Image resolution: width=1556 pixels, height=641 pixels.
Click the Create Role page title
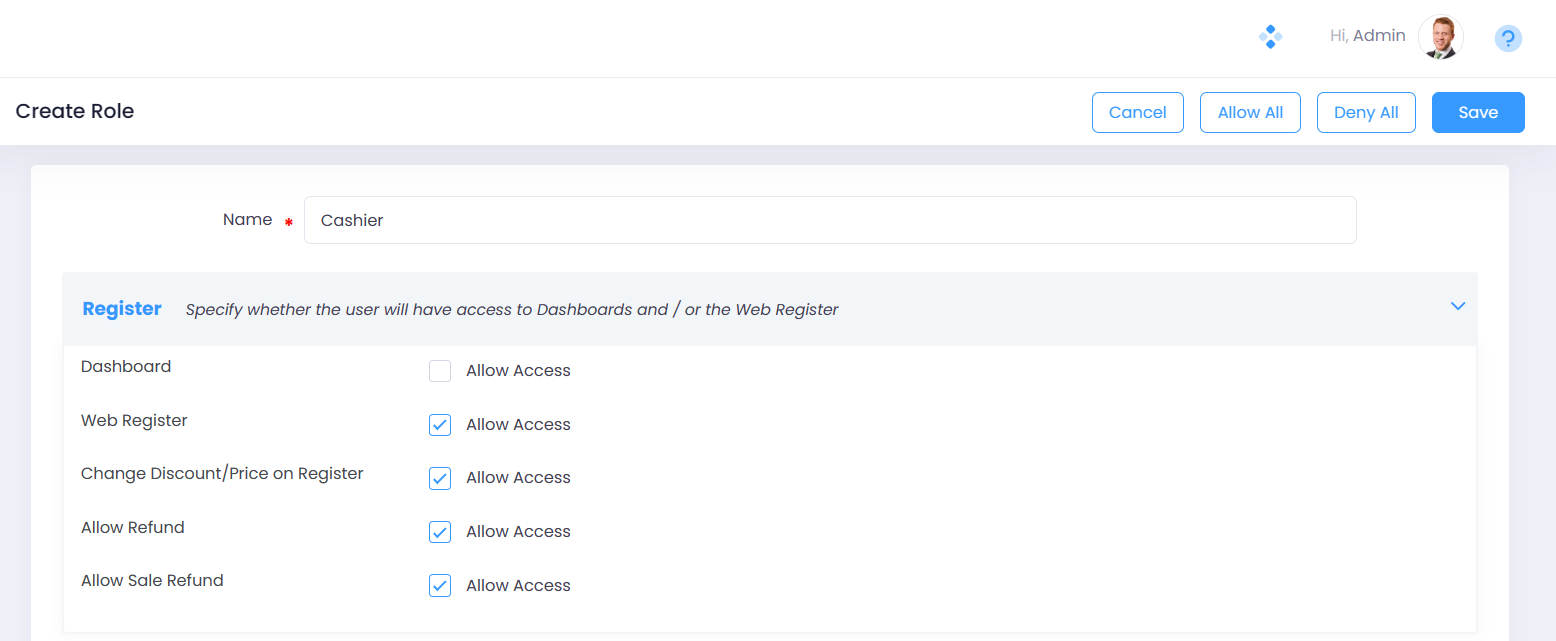75,111
